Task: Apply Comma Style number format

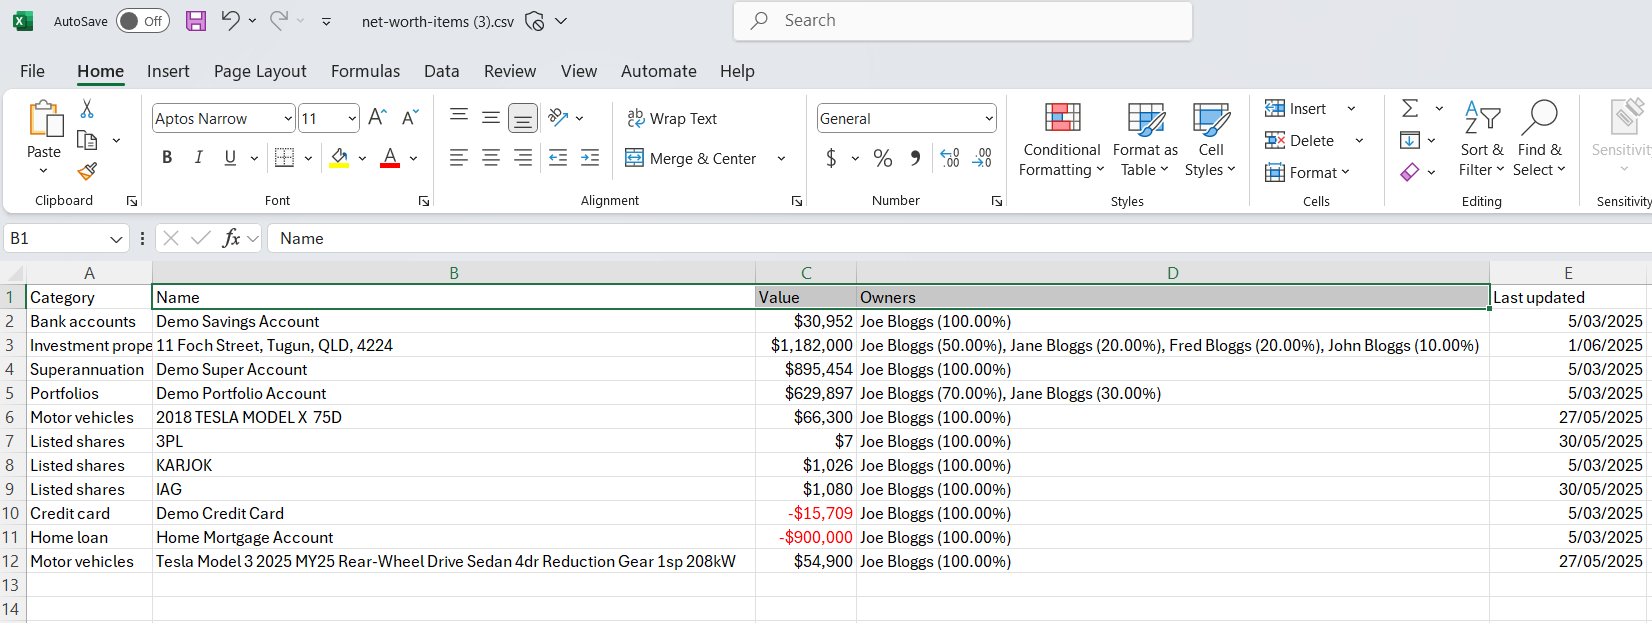Action: coord(915,158)
